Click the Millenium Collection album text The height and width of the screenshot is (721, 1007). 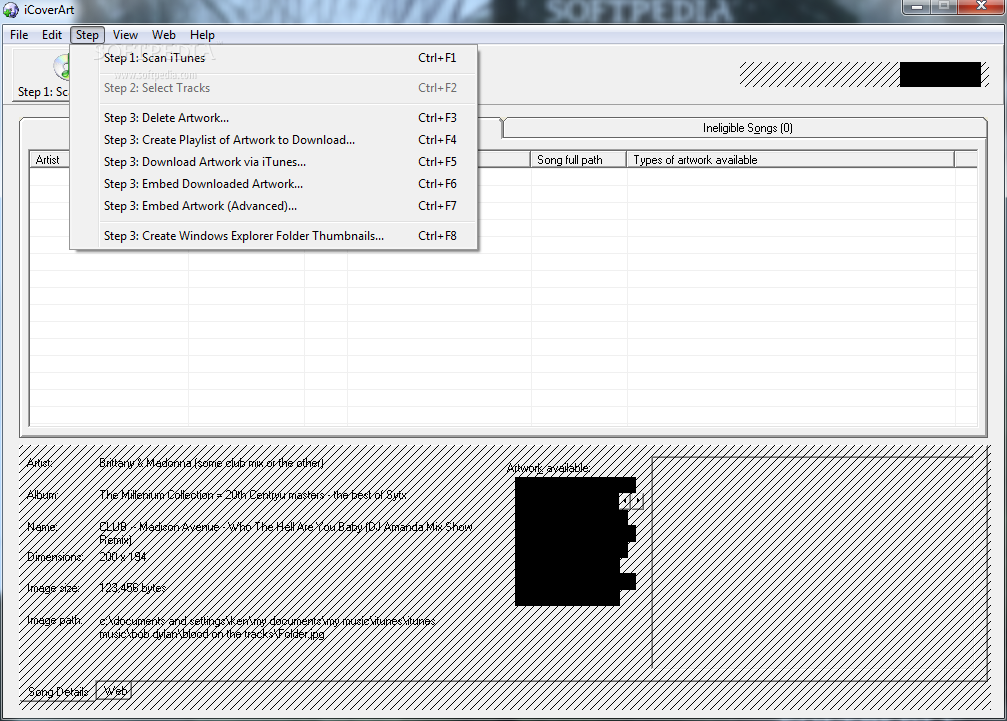coord(252,495)
